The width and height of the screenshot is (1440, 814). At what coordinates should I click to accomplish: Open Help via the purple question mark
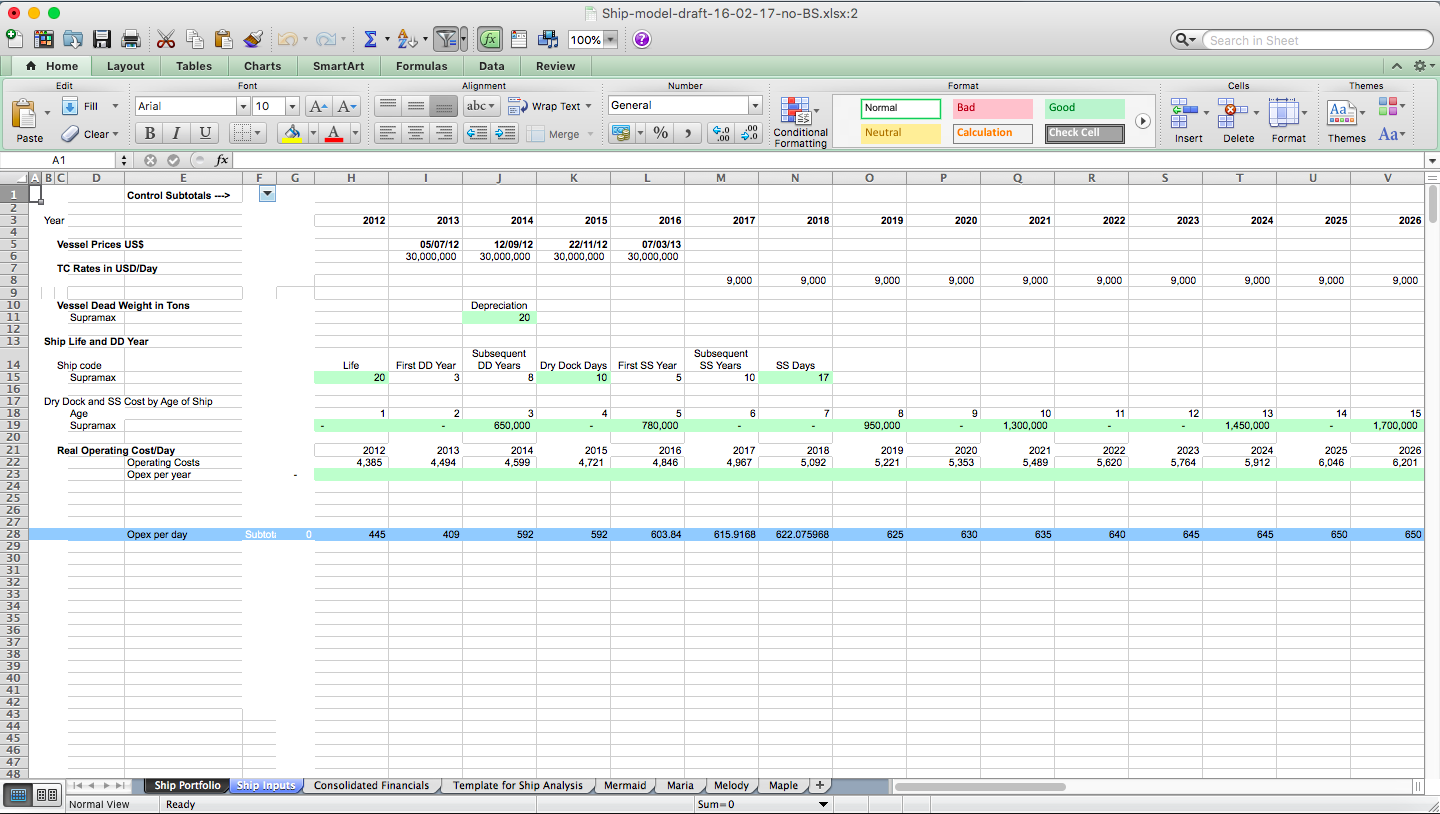tap(642, 39)
